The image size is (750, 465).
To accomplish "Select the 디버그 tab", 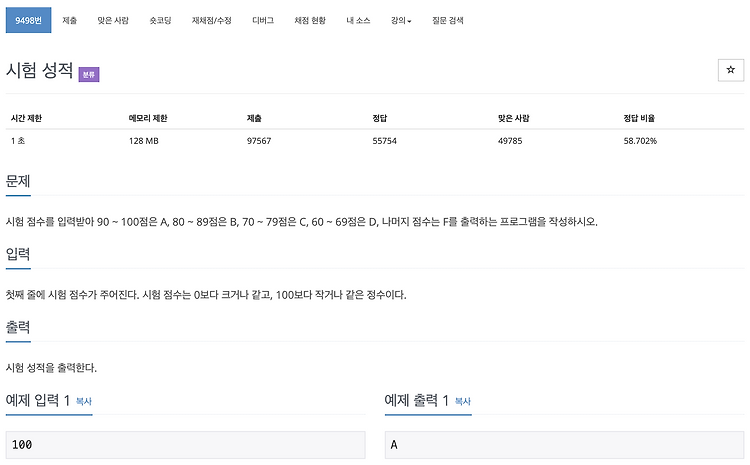I will click(x=263, y=20).
